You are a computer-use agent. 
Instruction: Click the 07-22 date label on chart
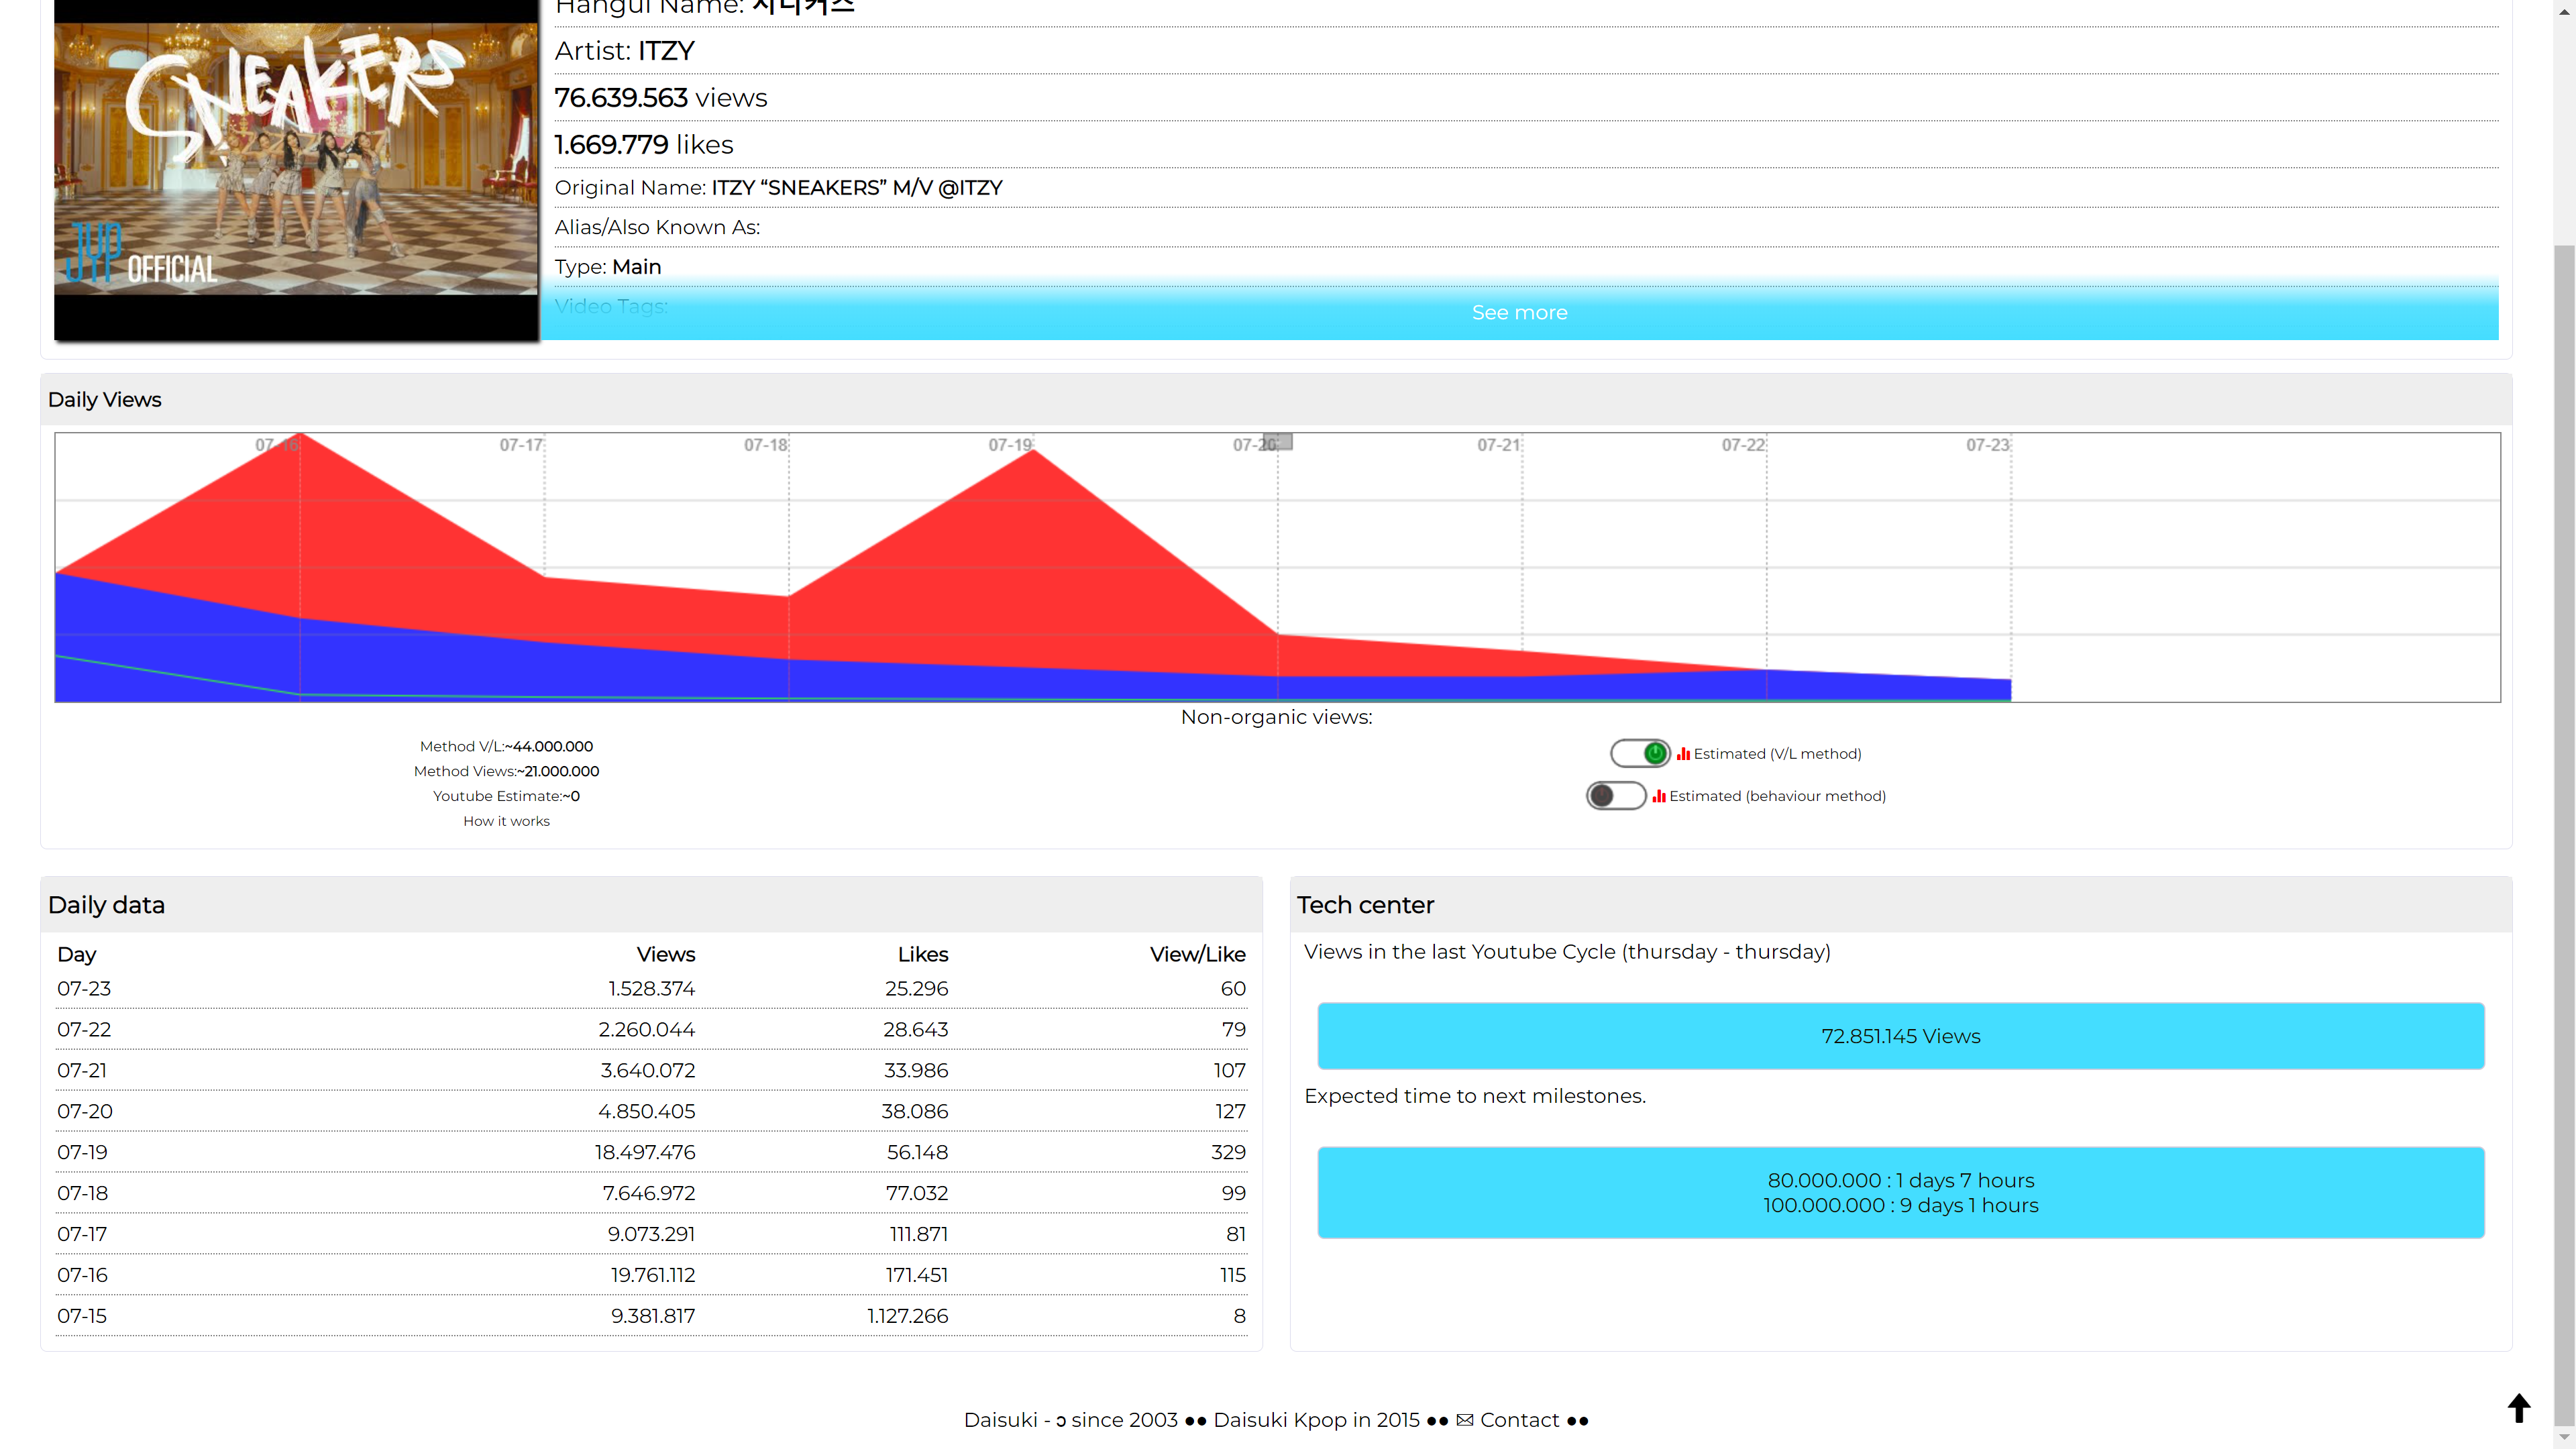pos(1743,445)
